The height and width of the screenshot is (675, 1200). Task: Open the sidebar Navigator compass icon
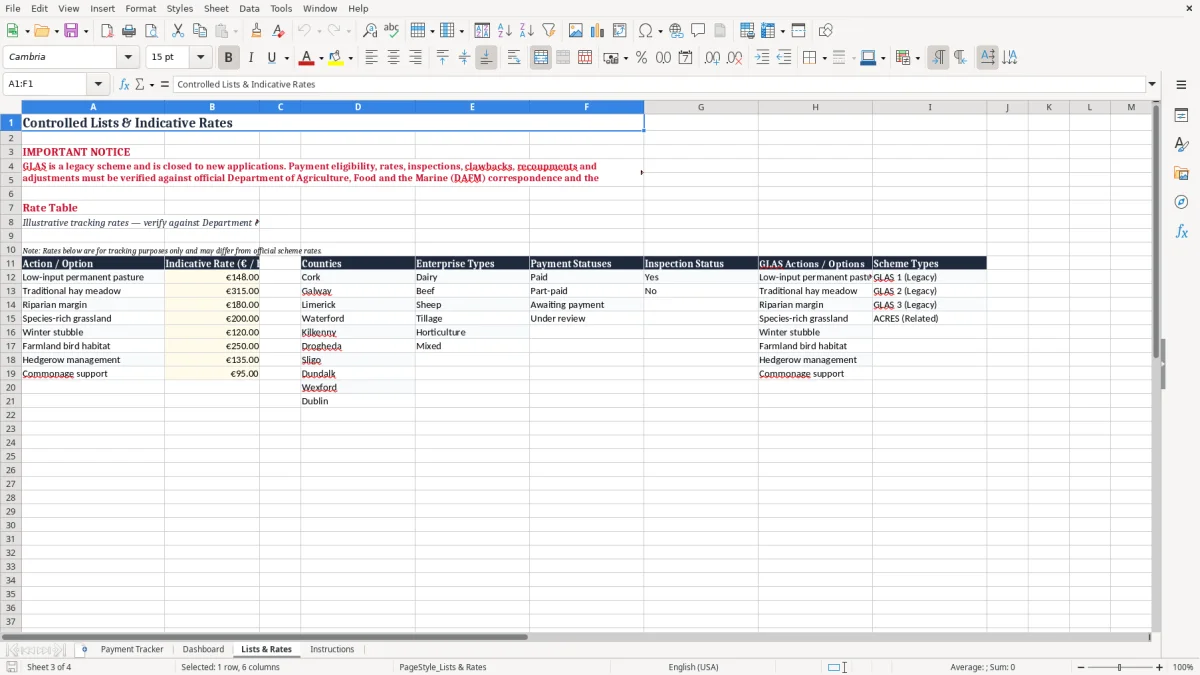click(x=1181, y=202)
